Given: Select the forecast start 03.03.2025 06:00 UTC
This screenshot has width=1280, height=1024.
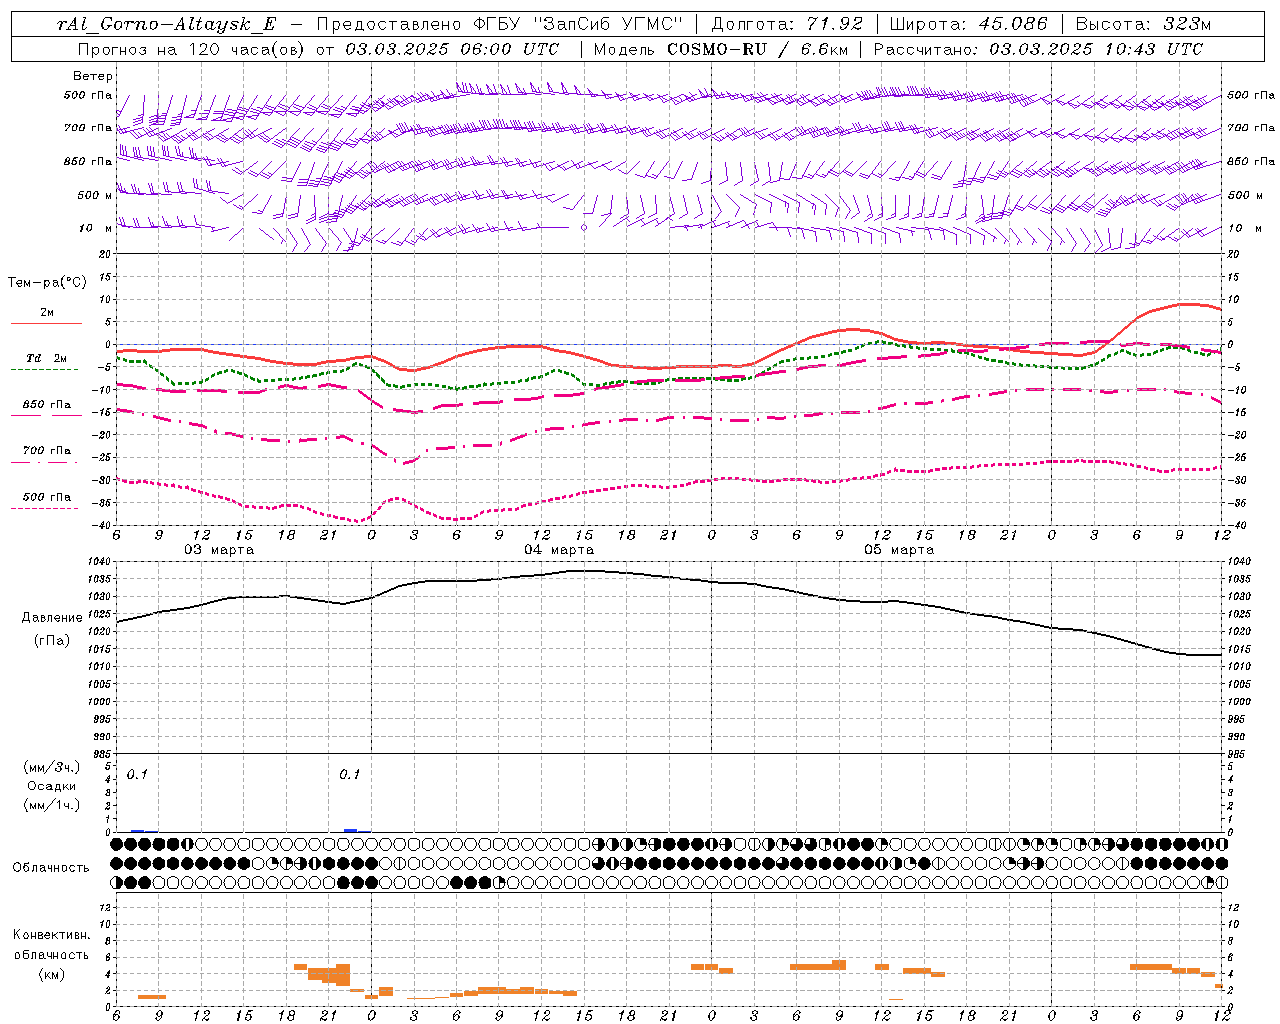Looking at the screenshot, I should 452,49.
